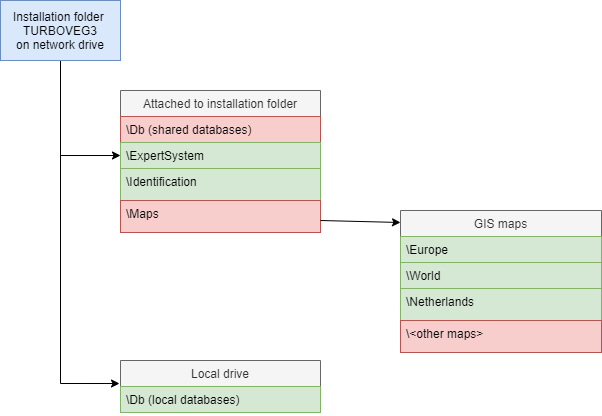Click the '\<other maps>' row
The width and height of the screenshot is (602, 416).
coord(500,335)
